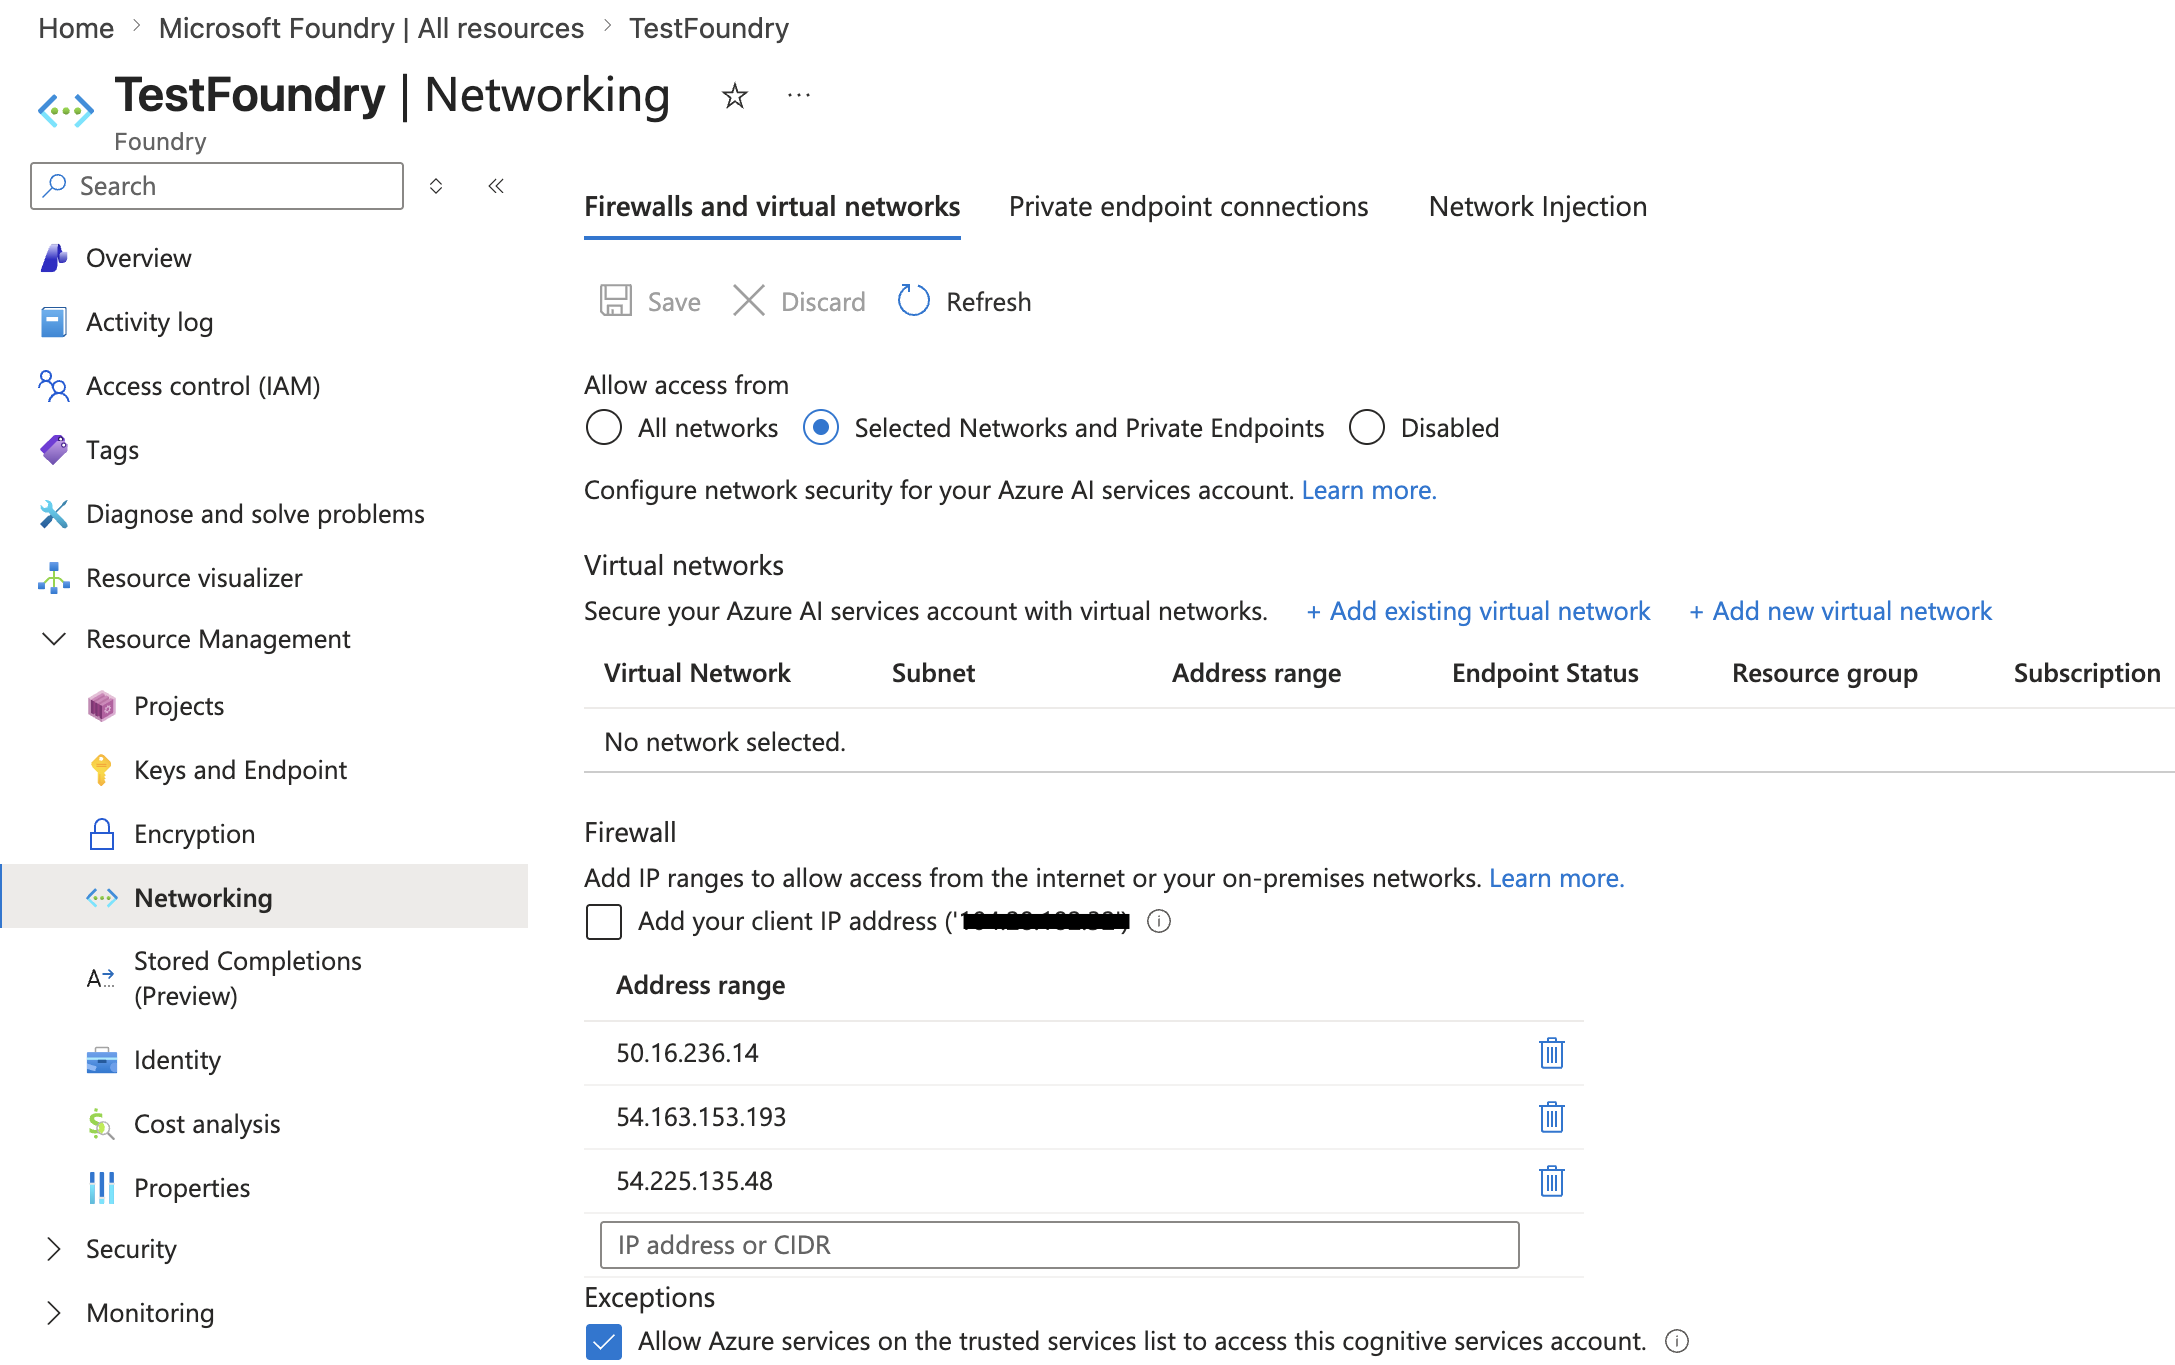Screen dimensions: 2175x1365
Task: Click the Properties bars icon
Action: (101, 1188)
